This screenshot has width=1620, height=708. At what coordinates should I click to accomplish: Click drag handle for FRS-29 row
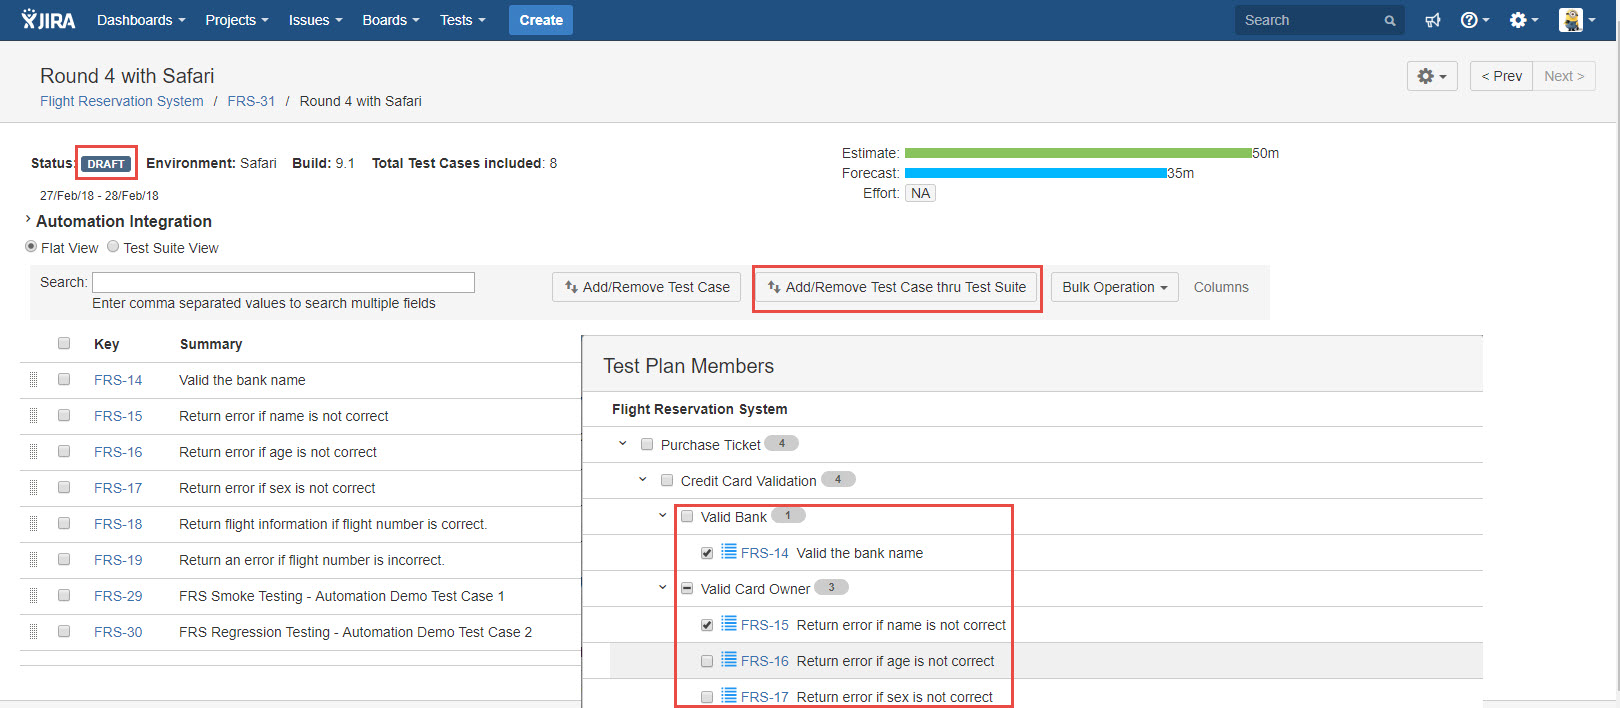(x=33, y=596)
